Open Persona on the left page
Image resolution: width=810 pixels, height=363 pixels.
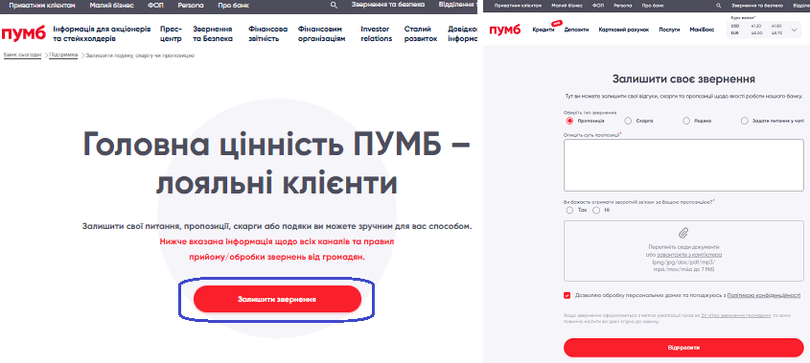pos(191,5)
